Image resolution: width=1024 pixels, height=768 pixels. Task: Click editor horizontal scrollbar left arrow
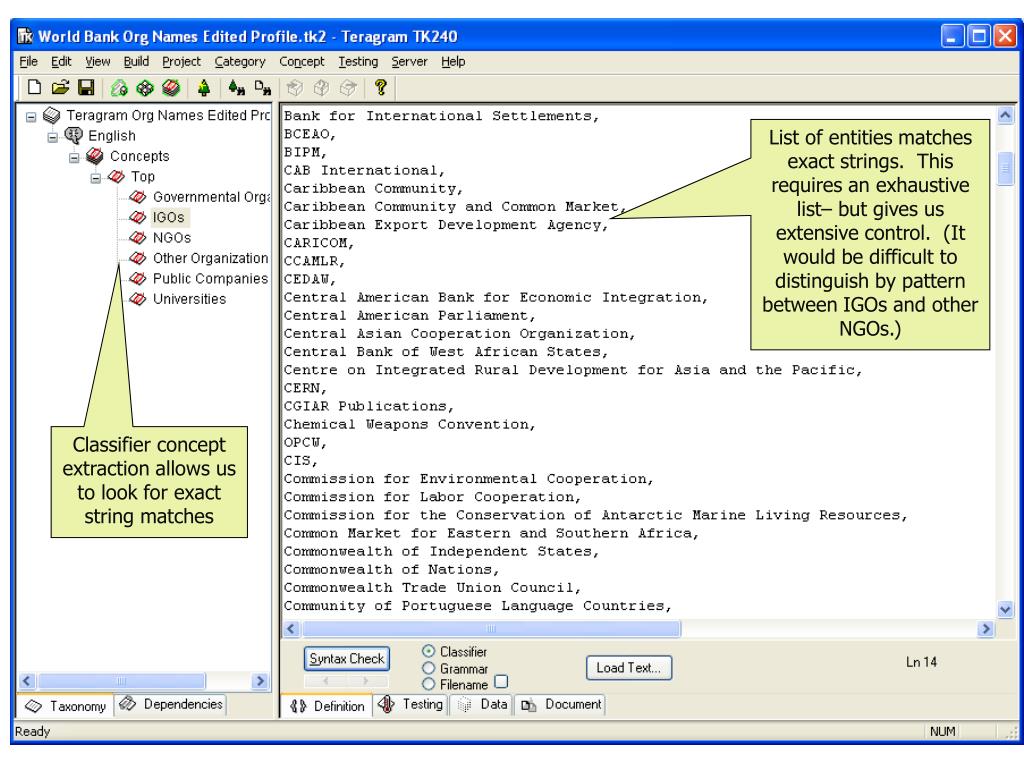point(291,629)
